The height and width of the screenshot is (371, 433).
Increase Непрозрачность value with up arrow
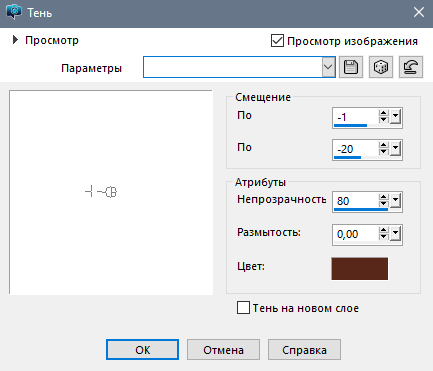click(x=384, y=197)
